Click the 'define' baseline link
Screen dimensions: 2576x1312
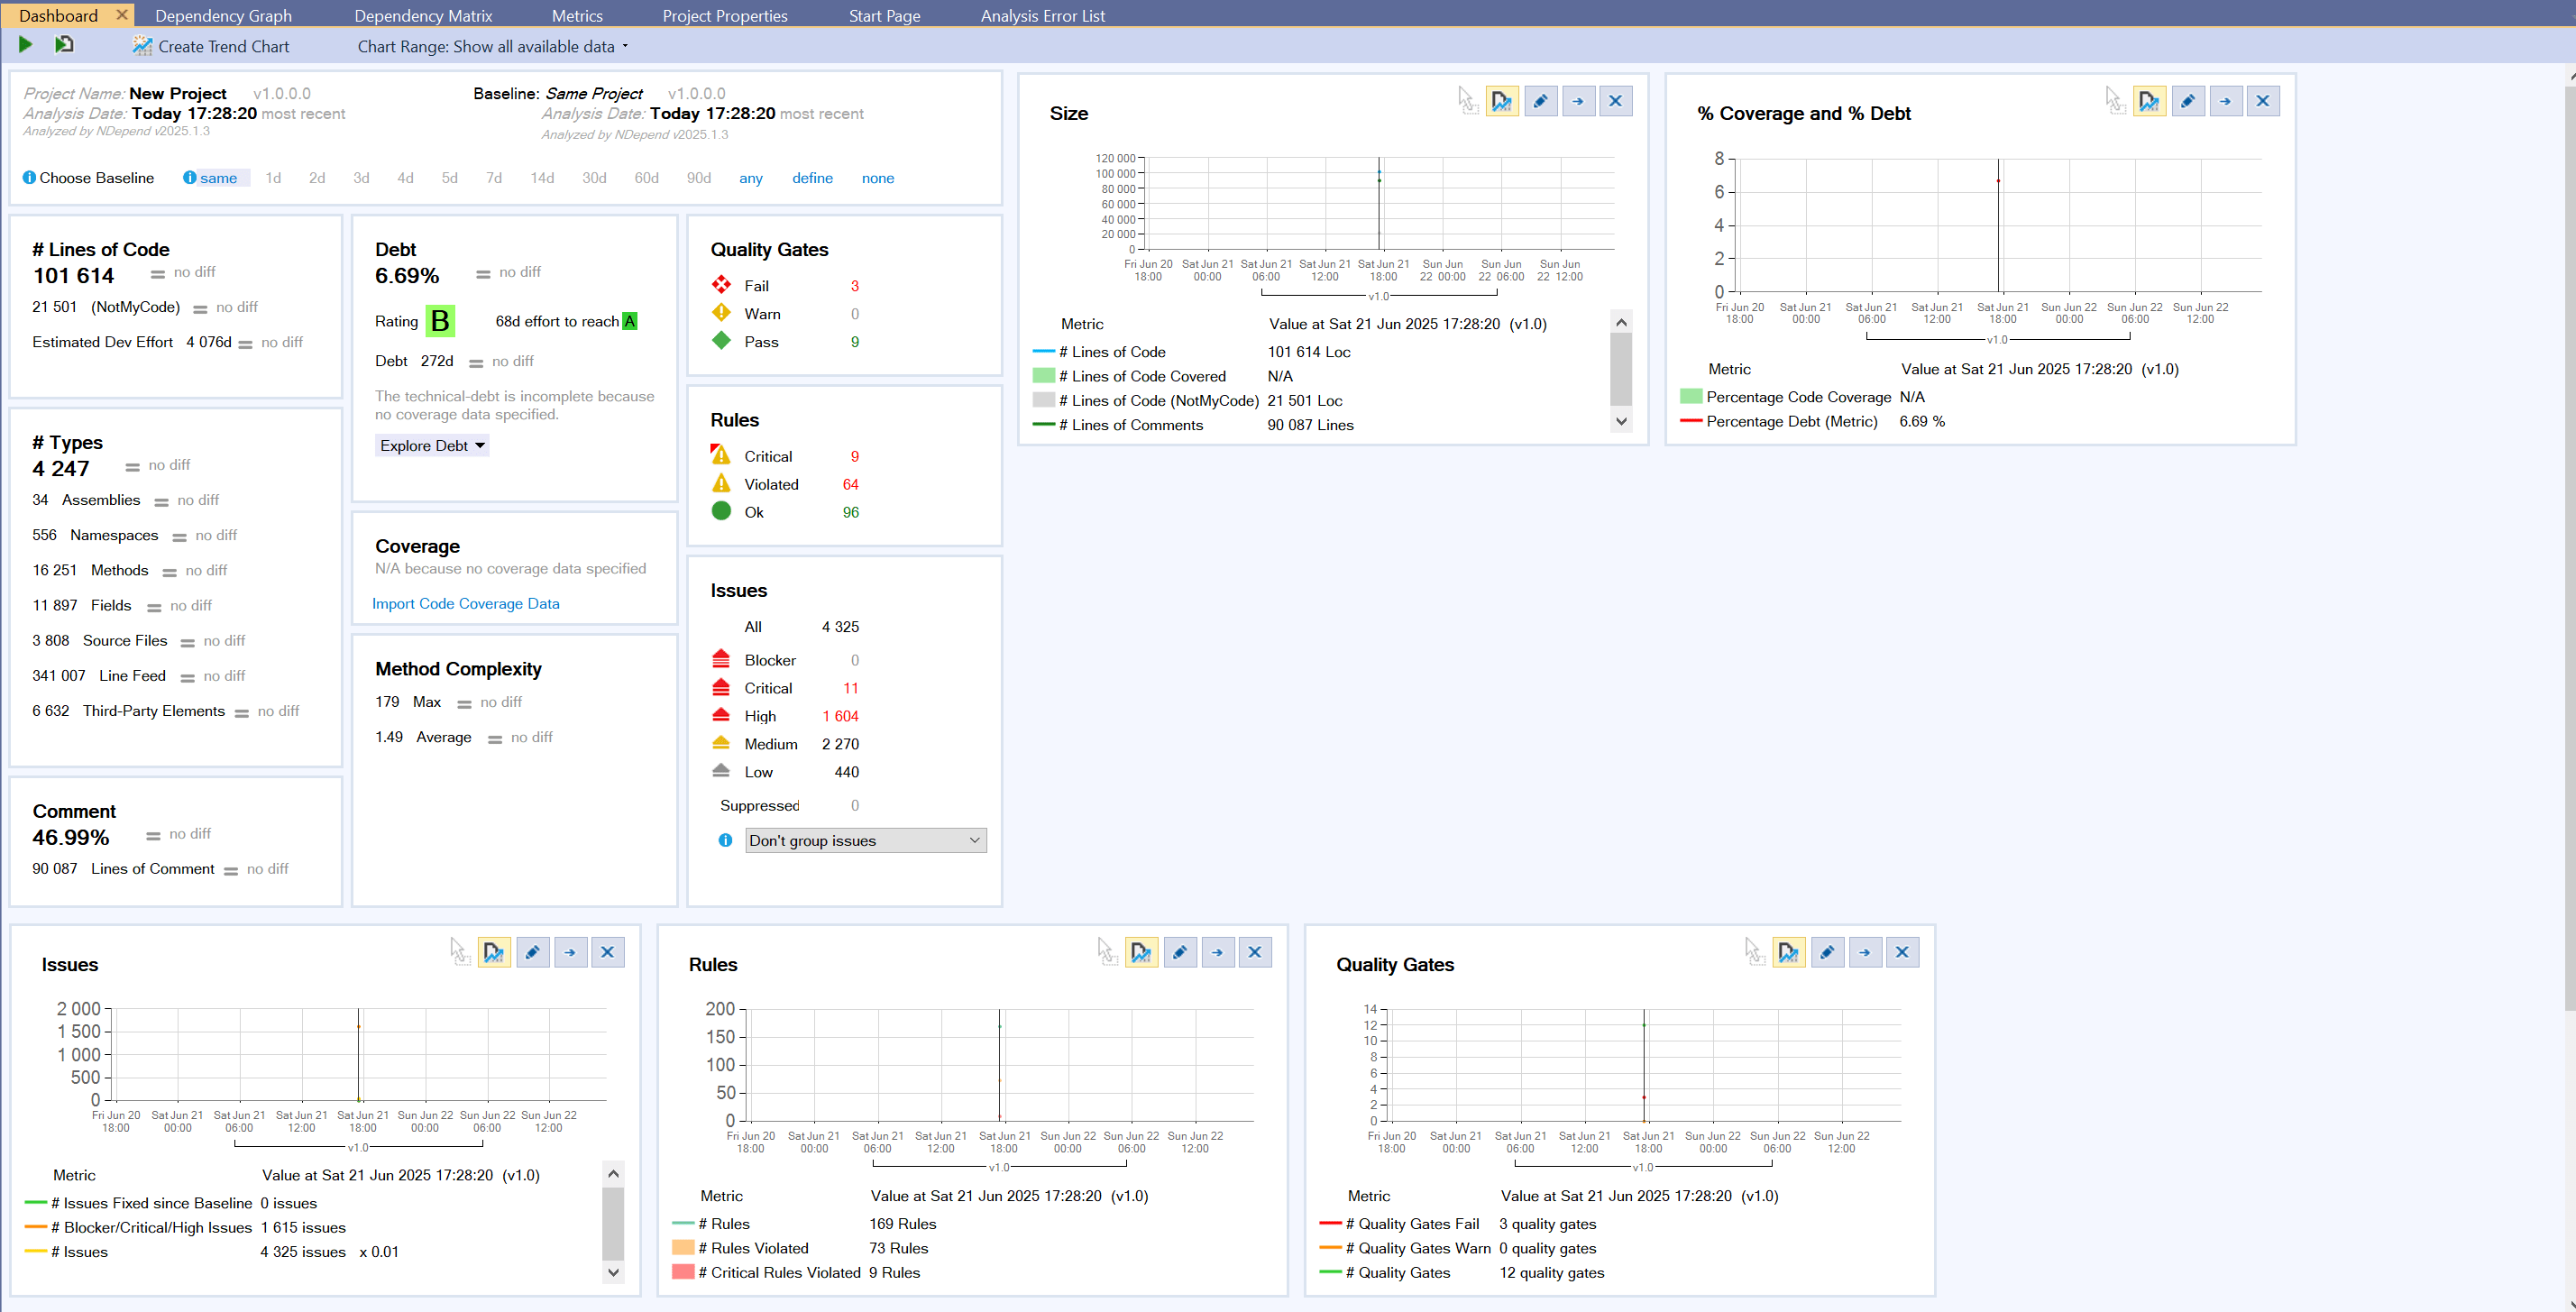click(x=812, y=178)
